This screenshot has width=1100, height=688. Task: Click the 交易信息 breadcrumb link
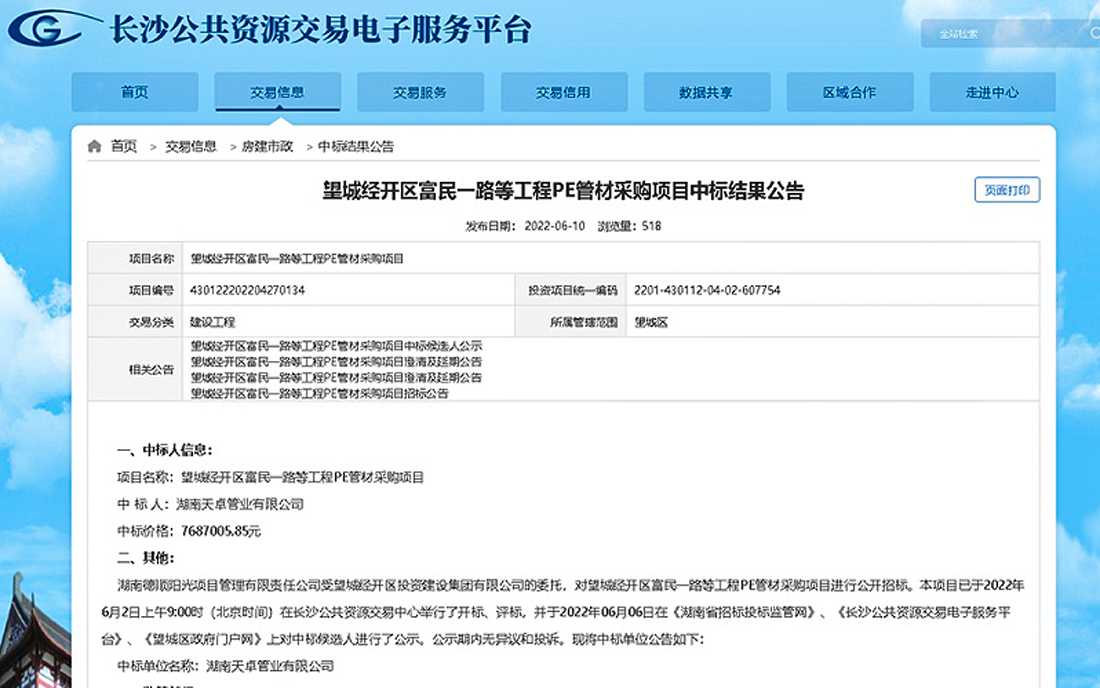[190, 146]
